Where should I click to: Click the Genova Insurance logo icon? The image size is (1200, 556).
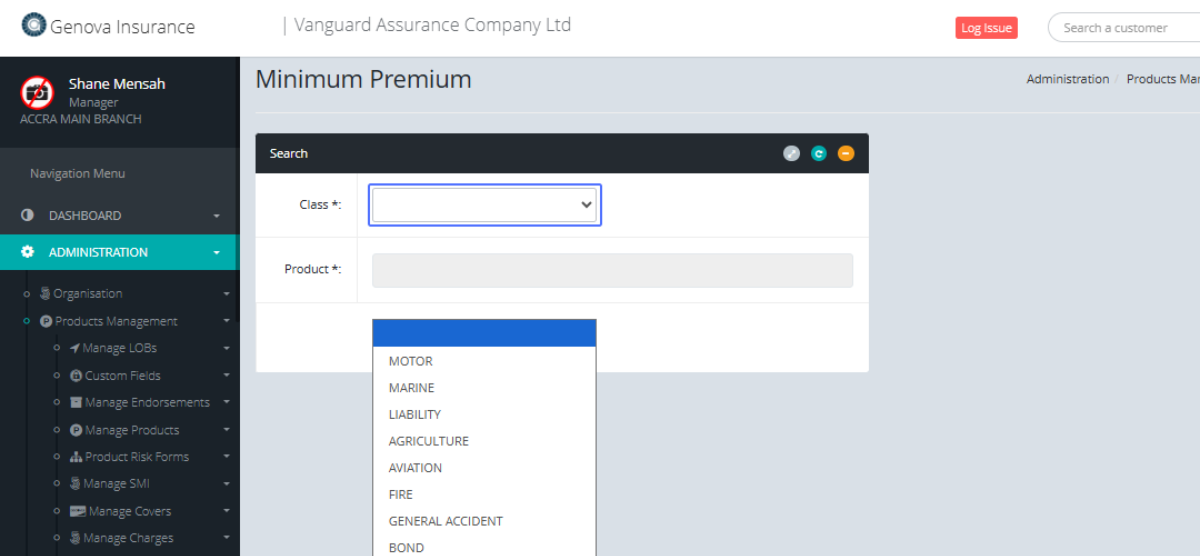[34, 25]
